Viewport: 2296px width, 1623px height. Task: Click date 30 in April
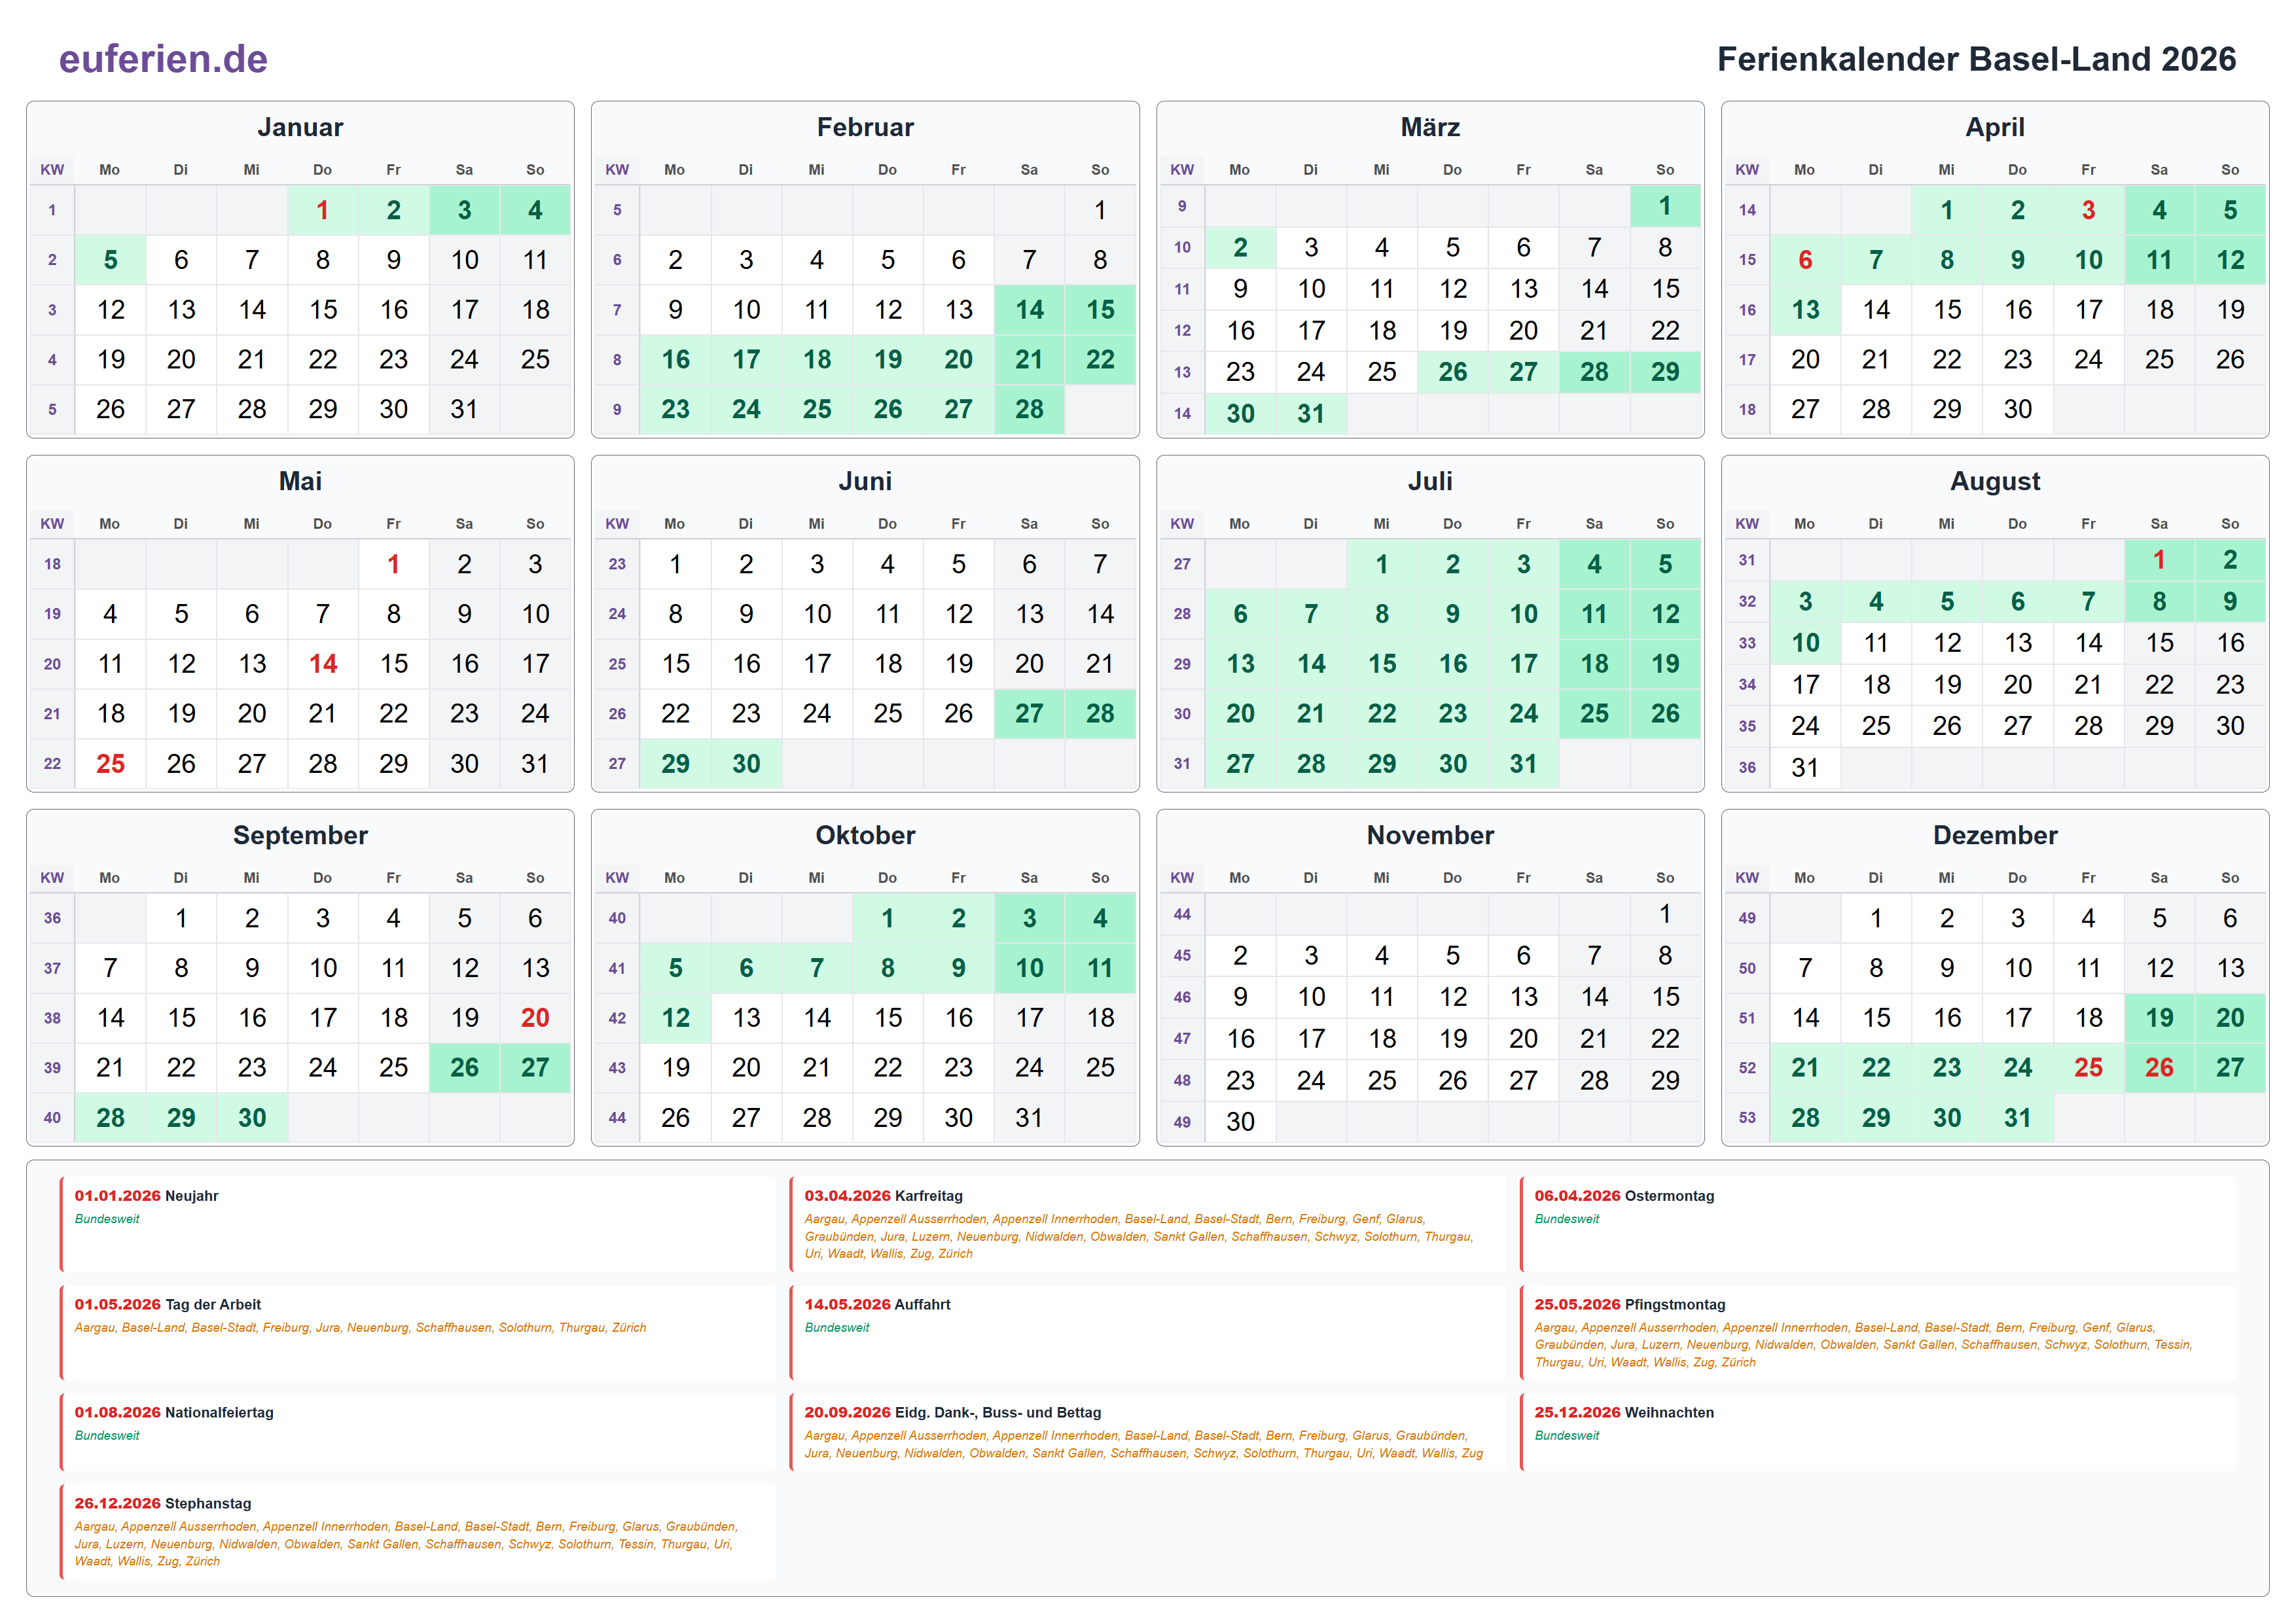[x=2017, y=409]
